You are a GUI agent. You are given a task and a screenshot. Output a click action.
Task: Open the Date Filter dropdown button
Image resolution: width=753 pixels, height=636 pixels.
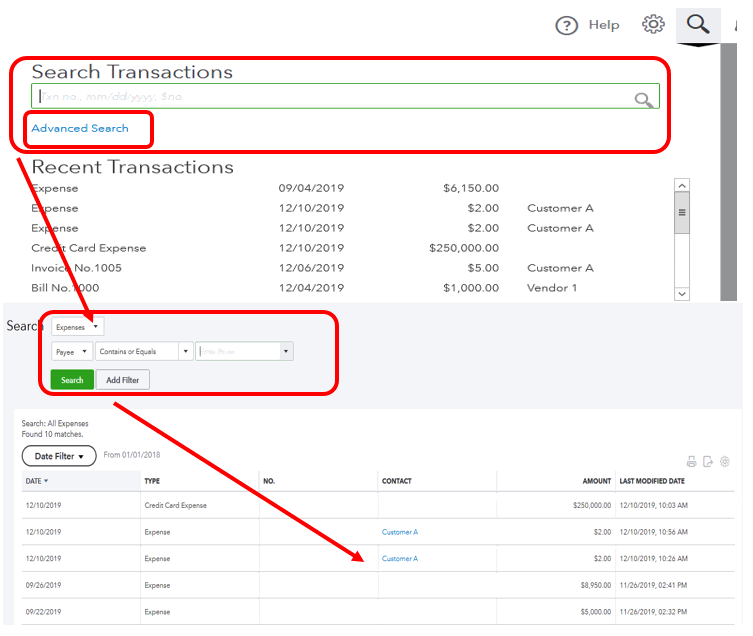point(59,456)
